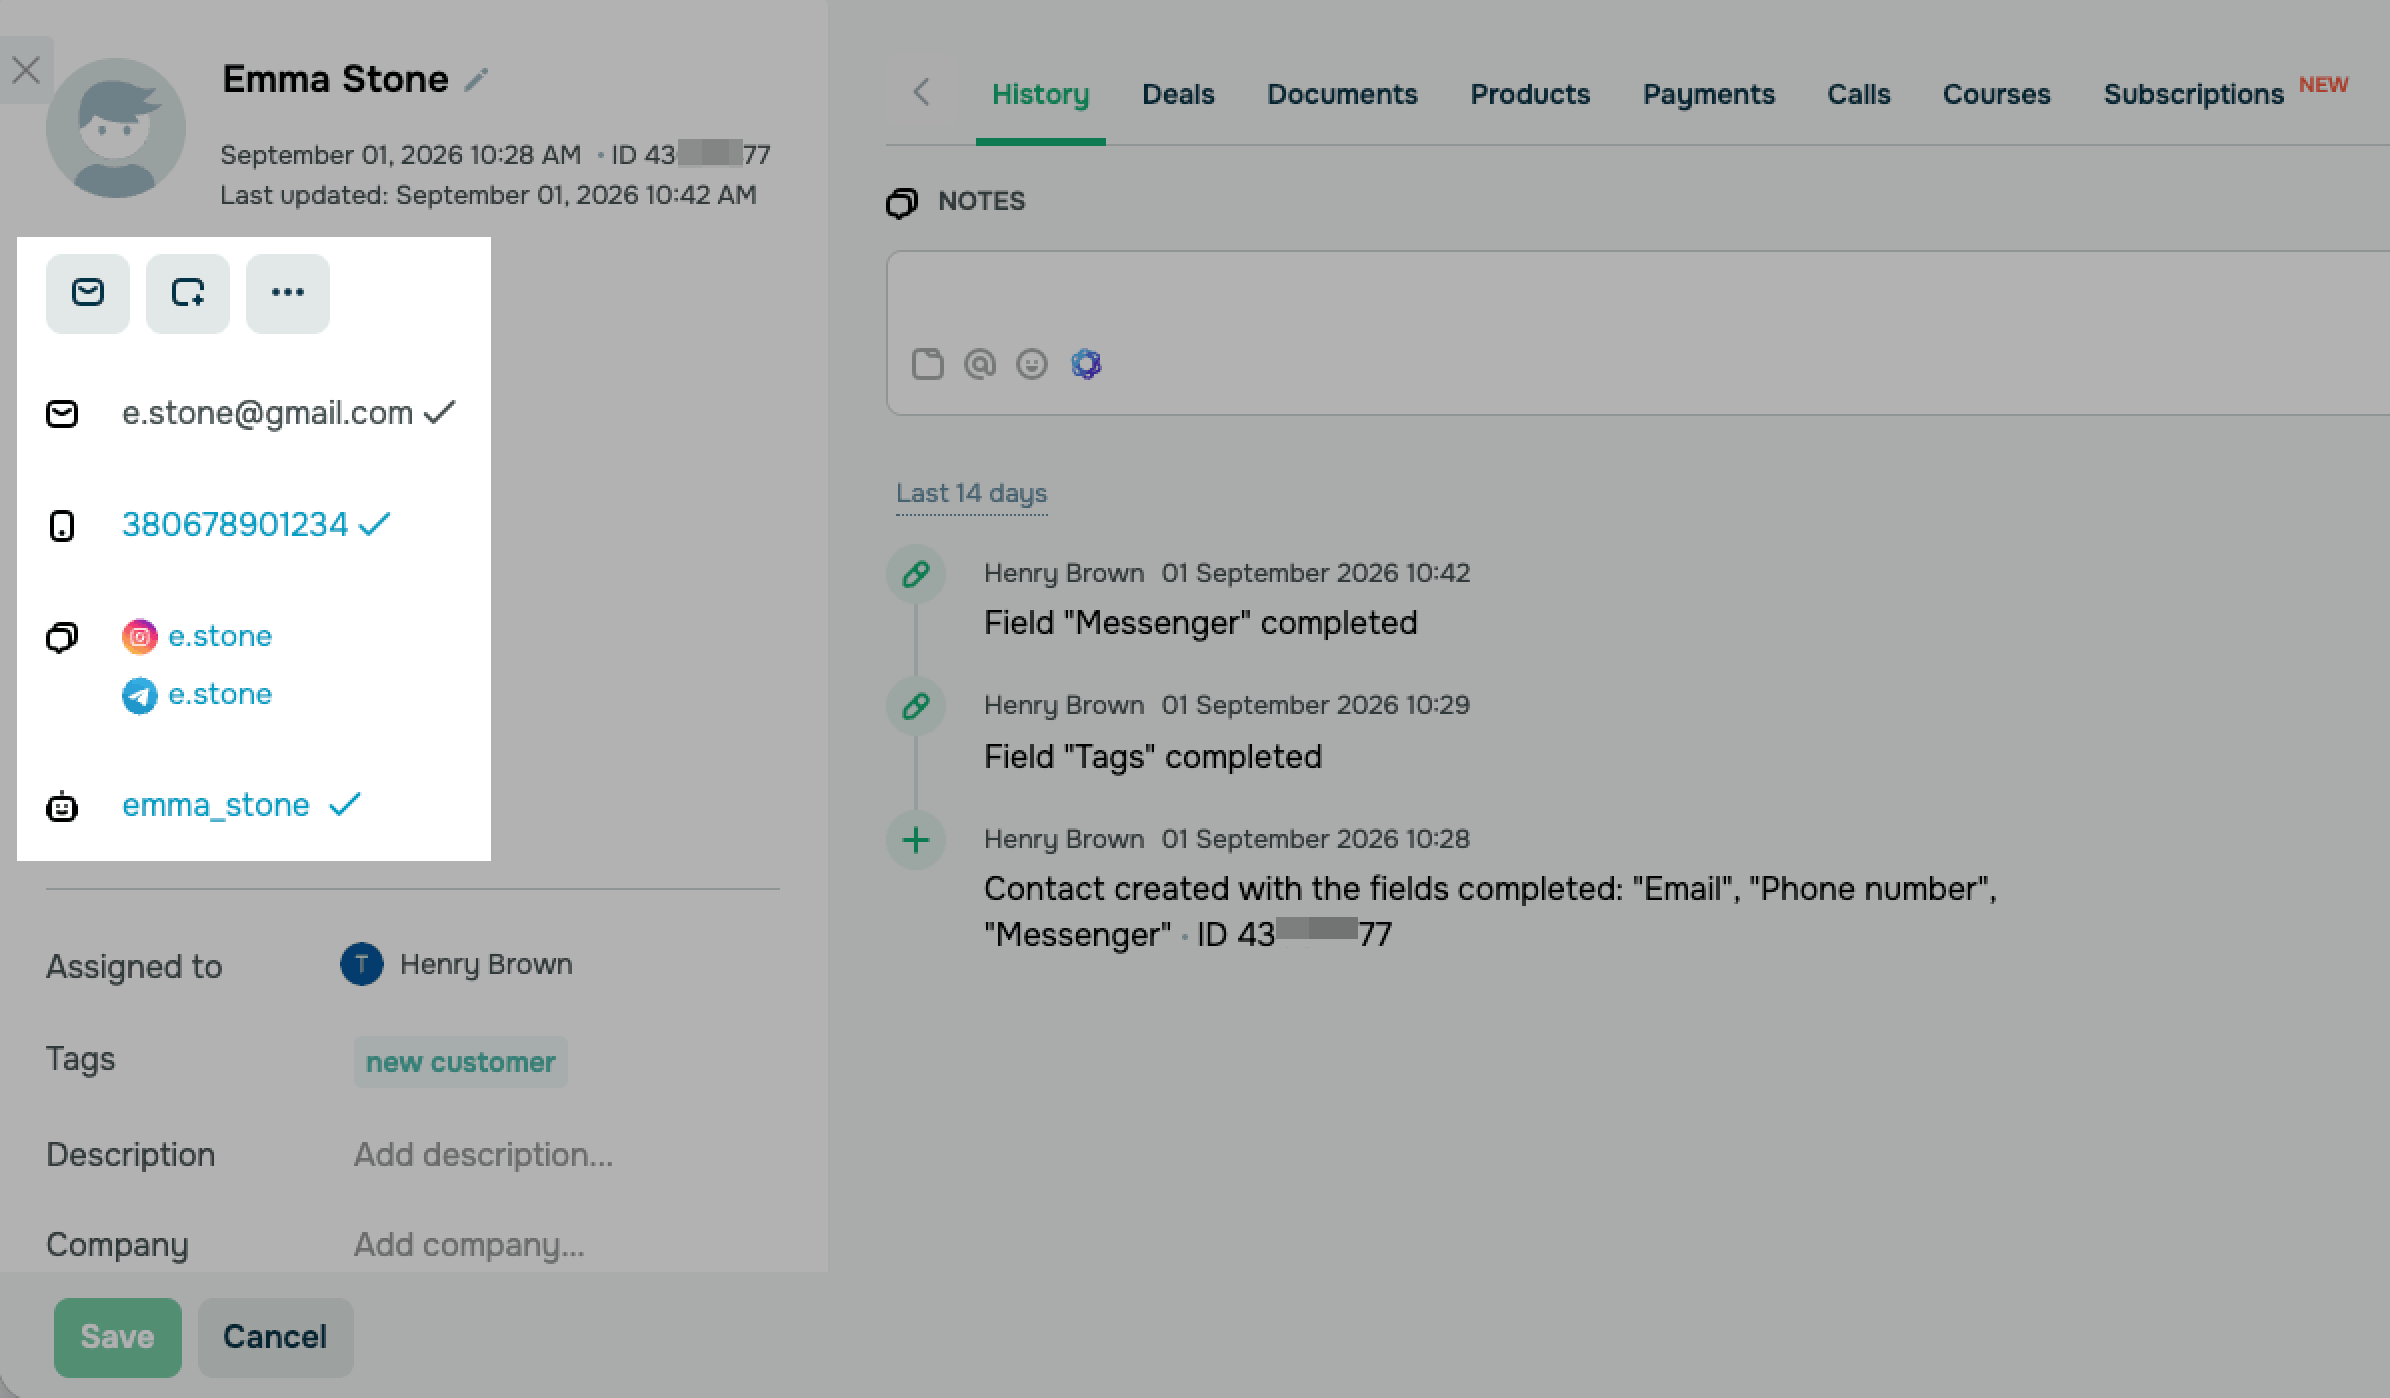The width and height of the screenshot is (2390, 1398).
Task: Click phone number 380678901234
Action: click(x=235, y=524)
